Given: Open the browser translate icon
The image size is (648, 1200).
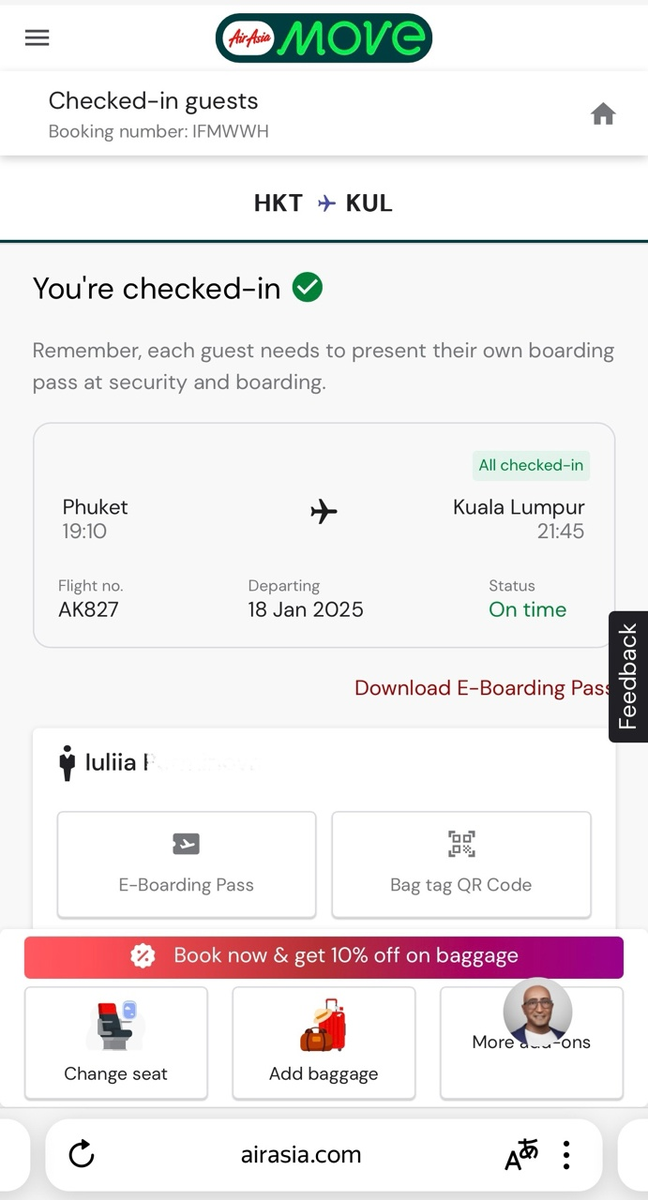Looking at the screenshot, I should 521,1155.
